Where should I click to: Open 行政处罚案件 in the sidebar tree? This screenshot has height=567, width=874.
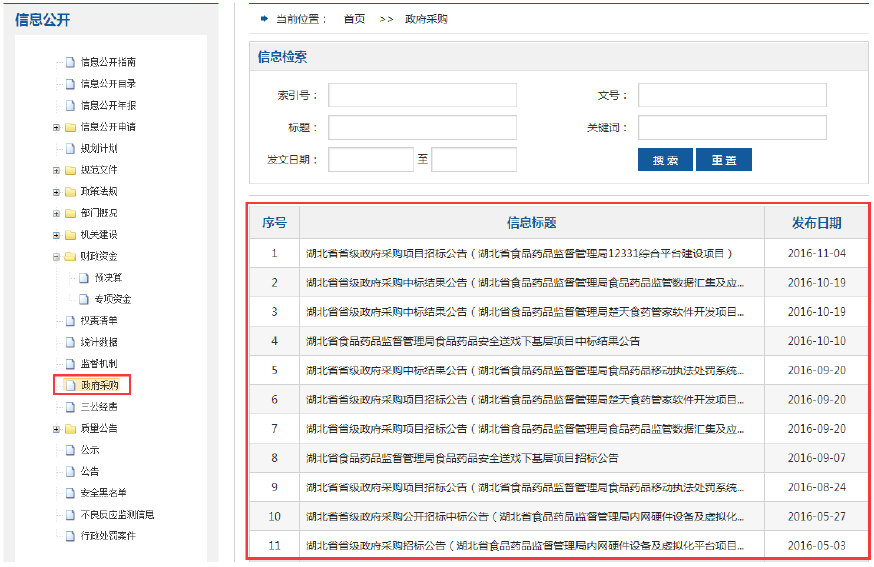(108, 536)
